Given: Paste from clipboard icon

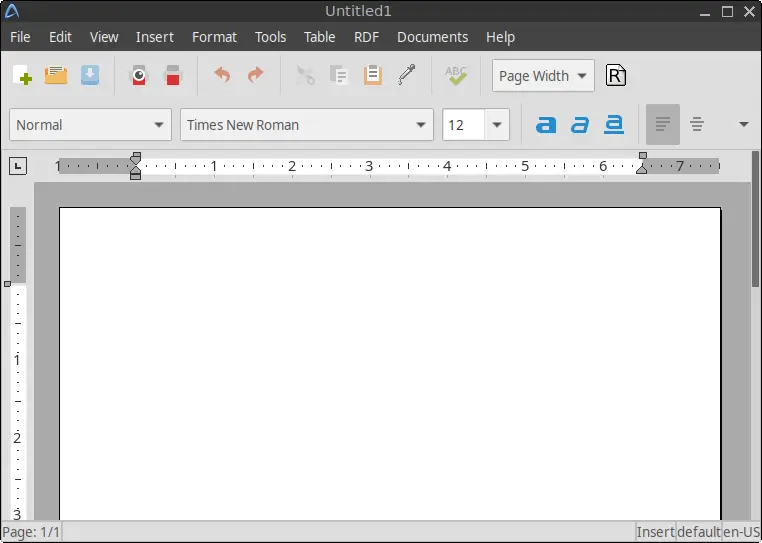Looking at the screenshot, I should click(x=373, y=75).
